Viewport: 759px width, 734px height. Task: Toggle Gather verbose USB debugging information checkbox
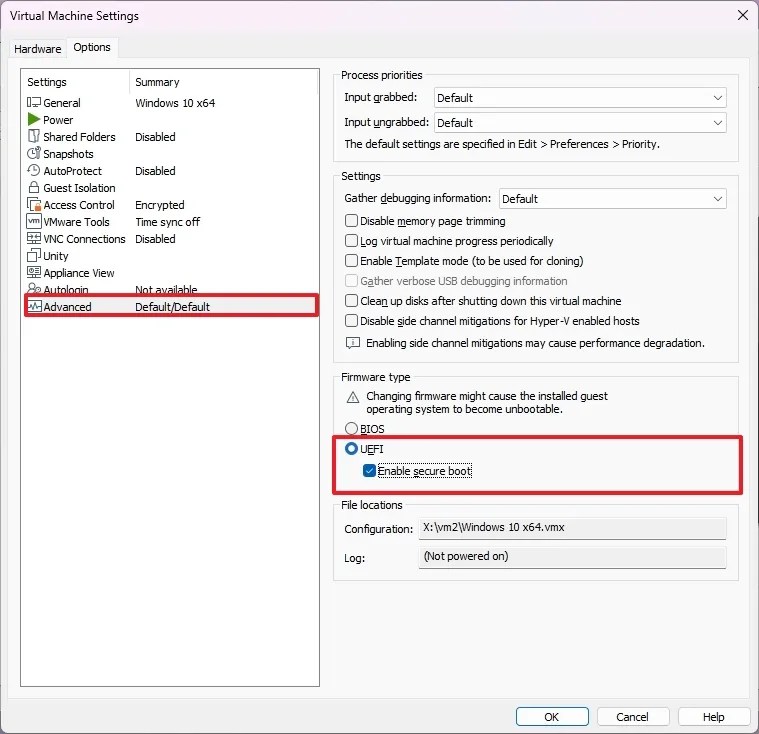(351, 281)
